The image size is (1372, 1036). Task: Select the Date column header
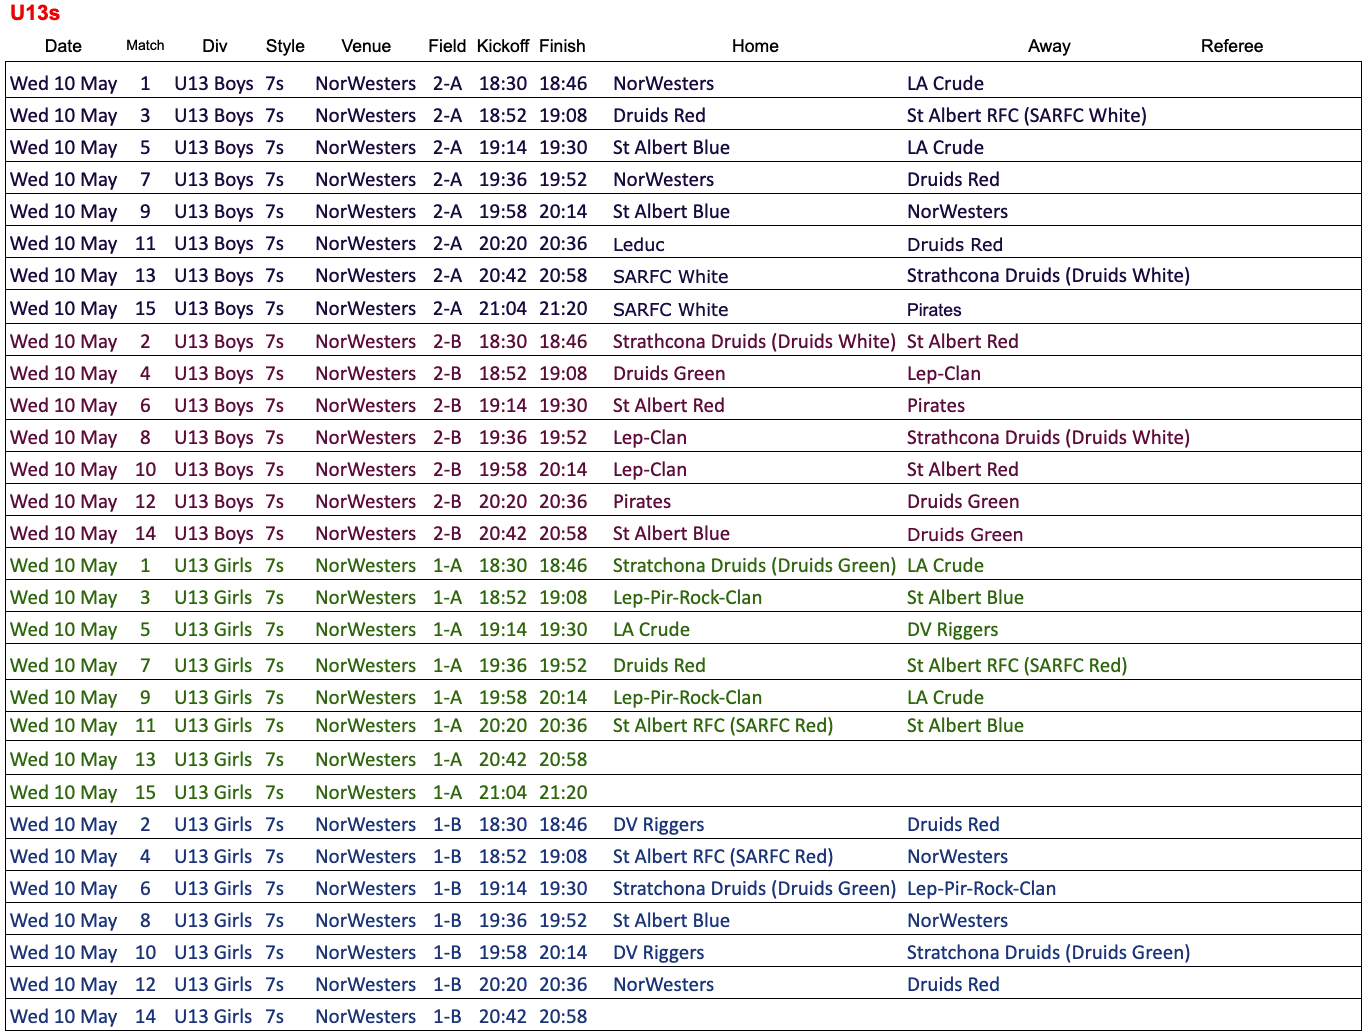pyautogui.click(x=63, y=46)
